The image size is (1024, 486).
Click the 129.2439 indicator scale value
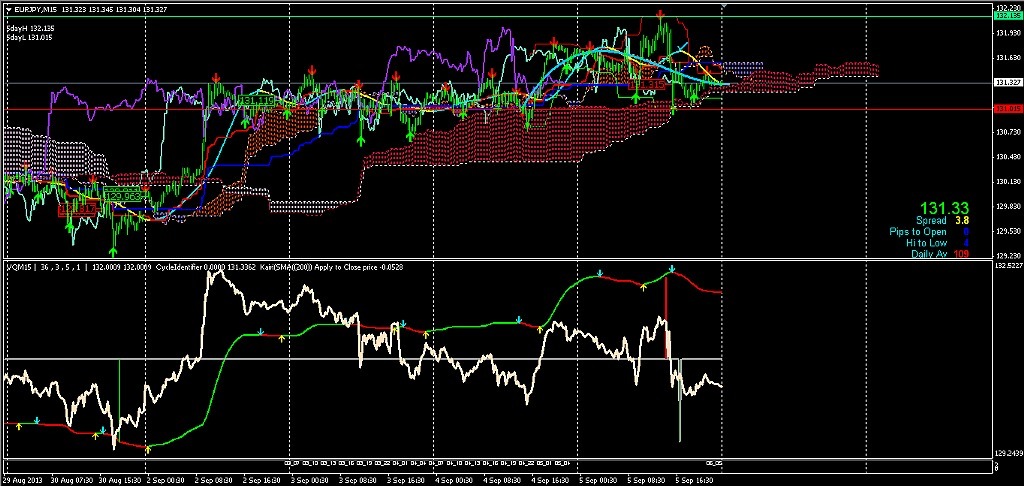pos(1008,453)
